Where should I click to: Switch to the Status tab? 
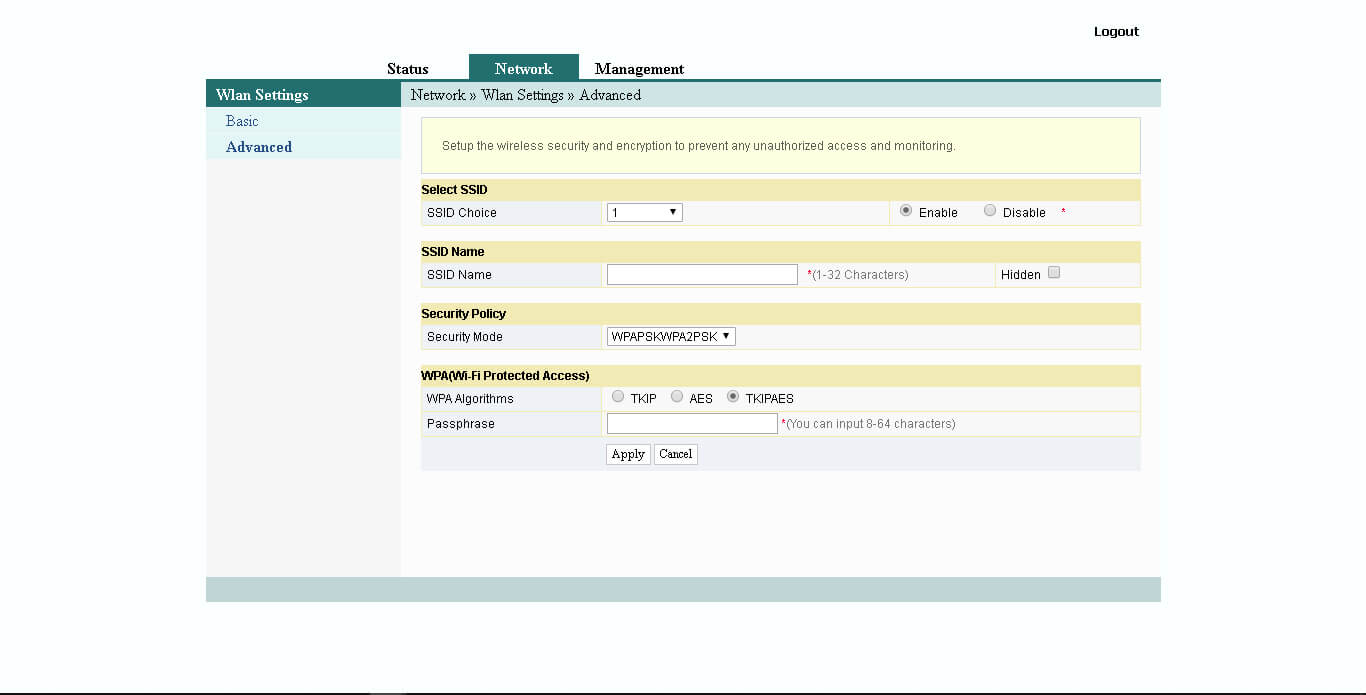tap(407, 69)
